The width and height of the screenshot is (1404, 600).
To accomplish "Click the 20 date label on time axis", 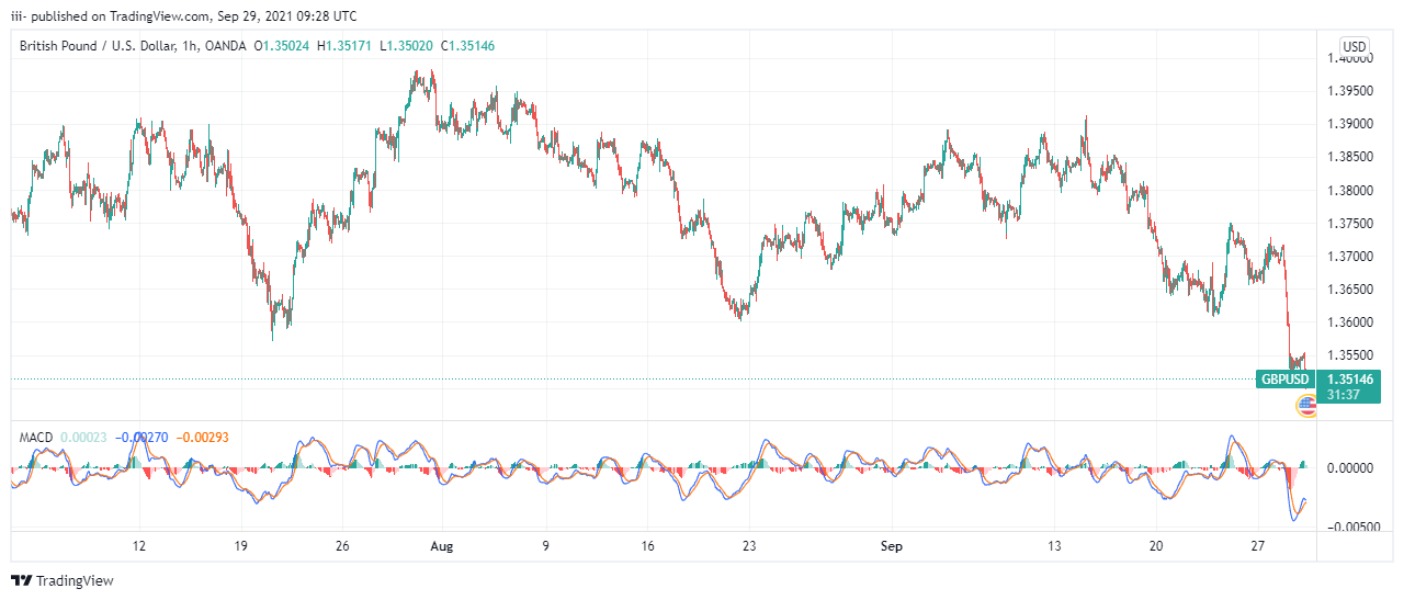I will pos(1156,546).
